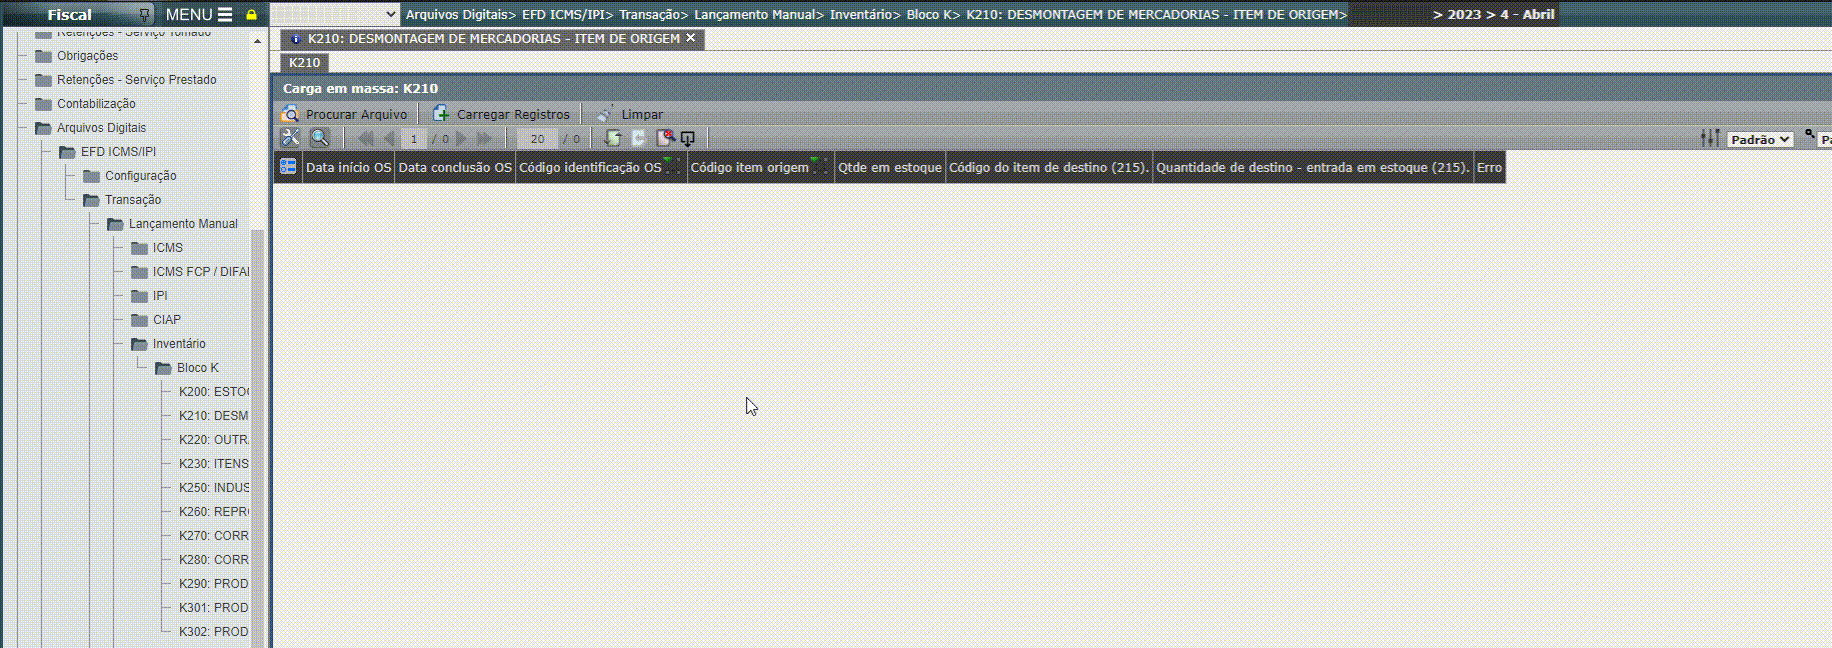Screen dimensions: 1832x648
Task: Click the page size field showing 20
Action: coord(537,139)
